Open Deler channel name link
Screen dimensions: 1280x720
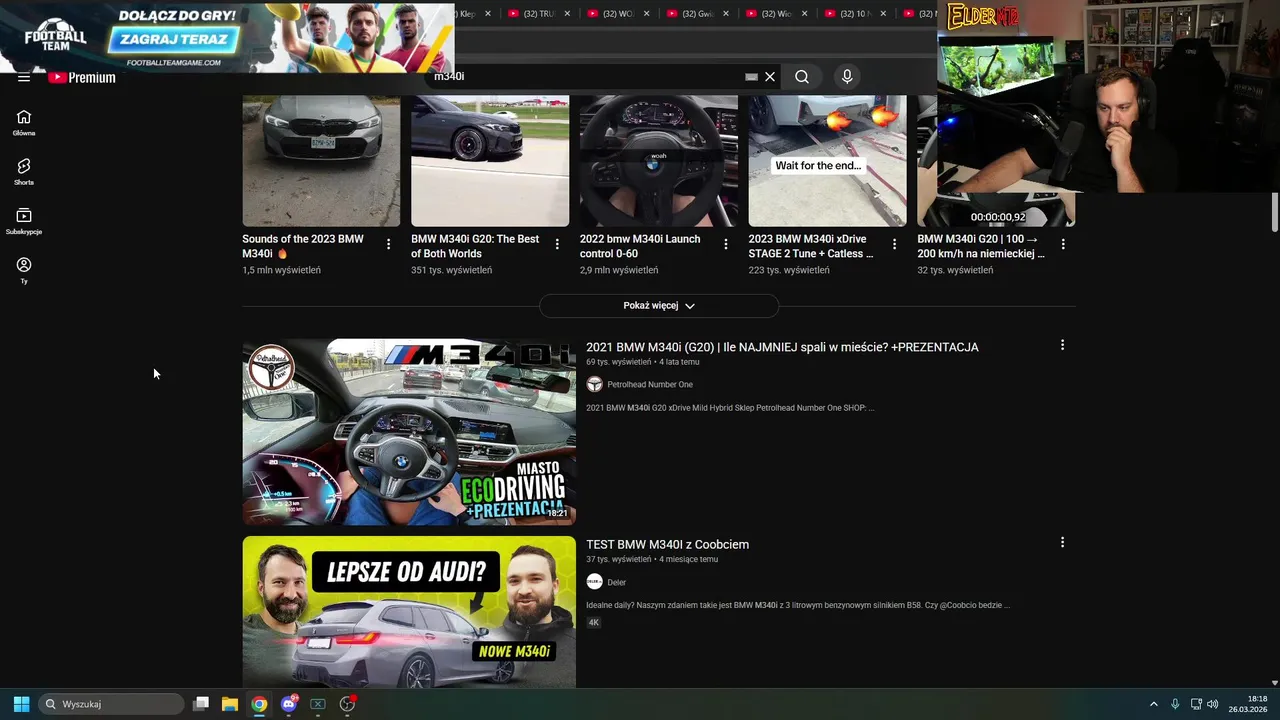click(616, 582)
